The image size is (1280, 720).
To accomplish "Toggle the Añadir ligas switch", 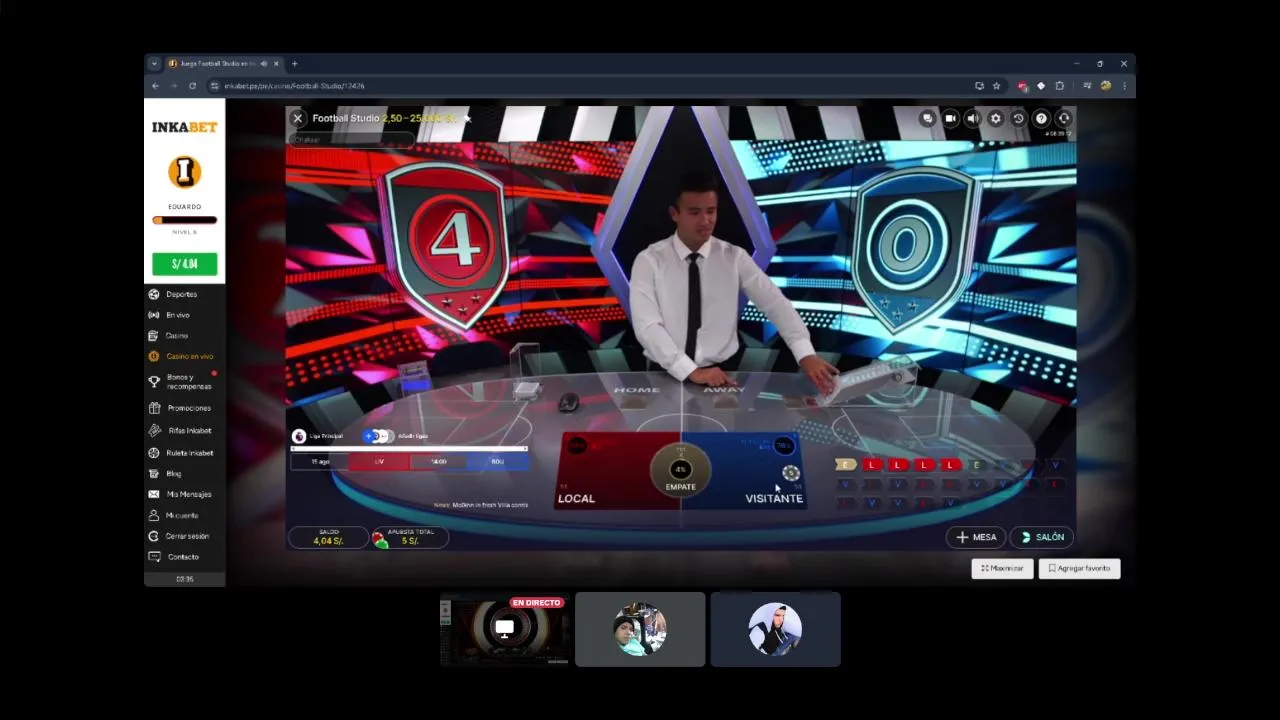I will click(378, 436).
